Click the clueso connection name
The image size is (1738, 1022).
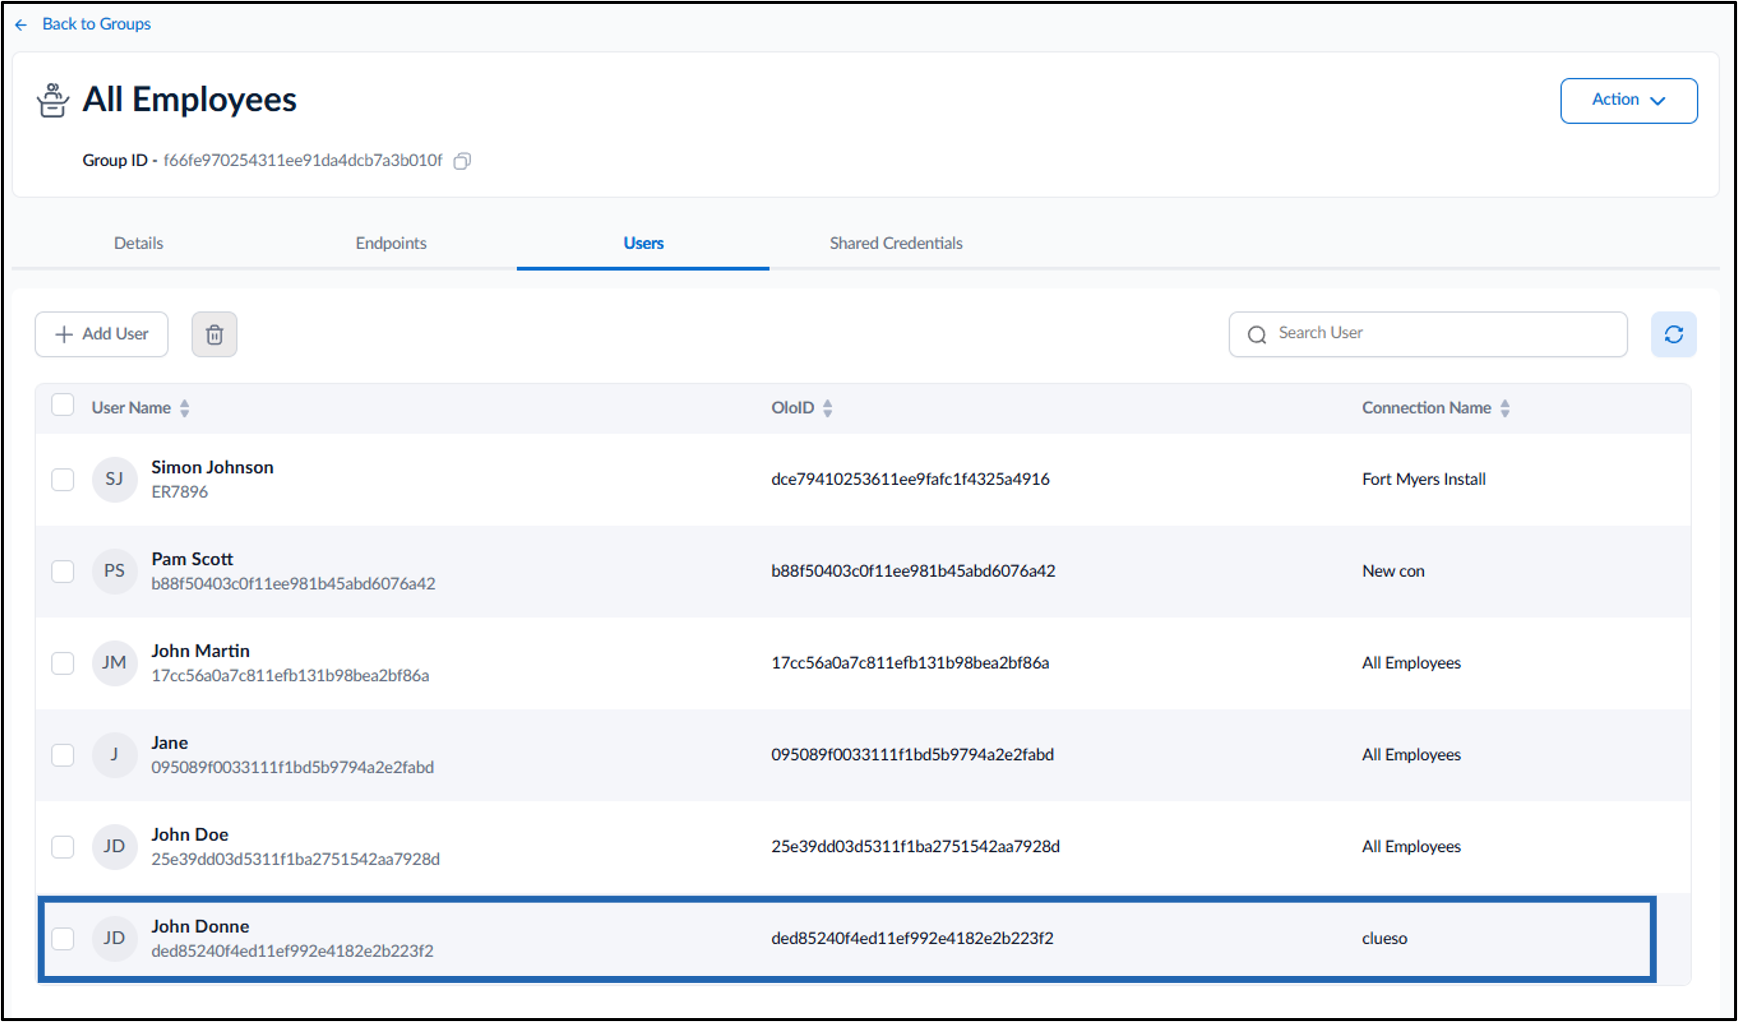(x=1384, y=938)
